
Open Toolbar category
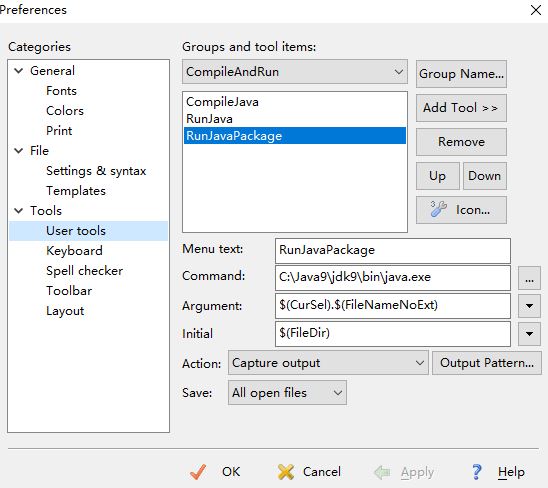point(69,291)
